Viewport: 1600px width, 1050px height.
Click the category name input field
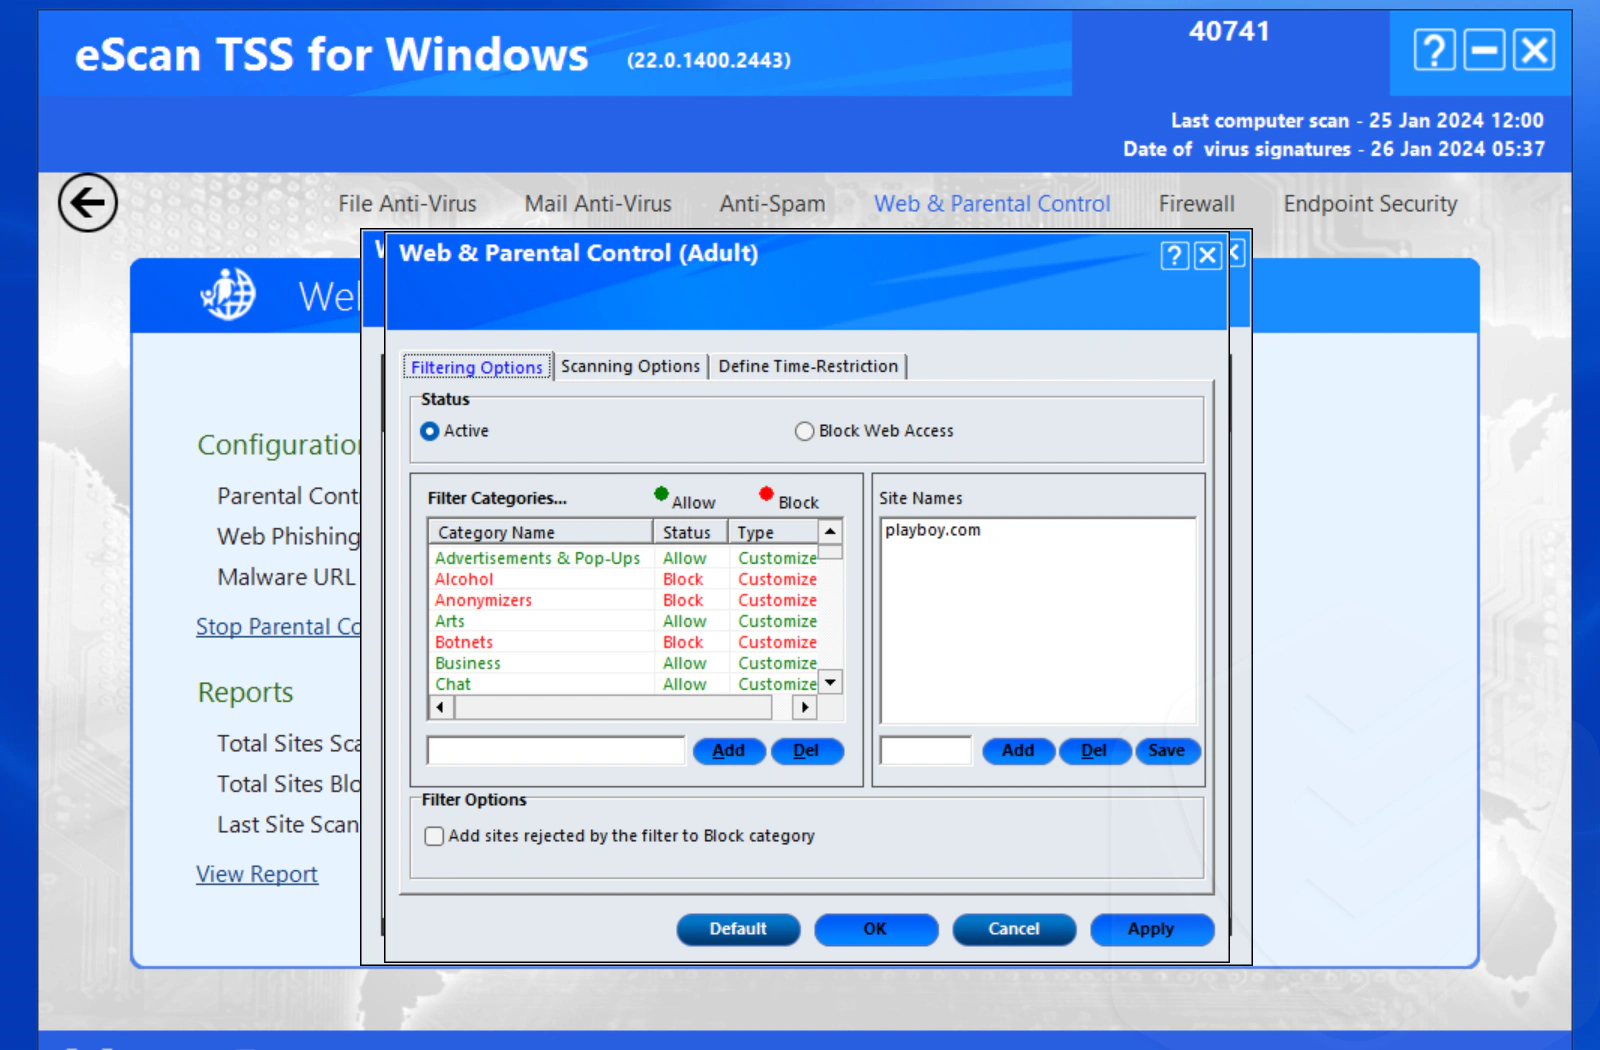point(555,751)
